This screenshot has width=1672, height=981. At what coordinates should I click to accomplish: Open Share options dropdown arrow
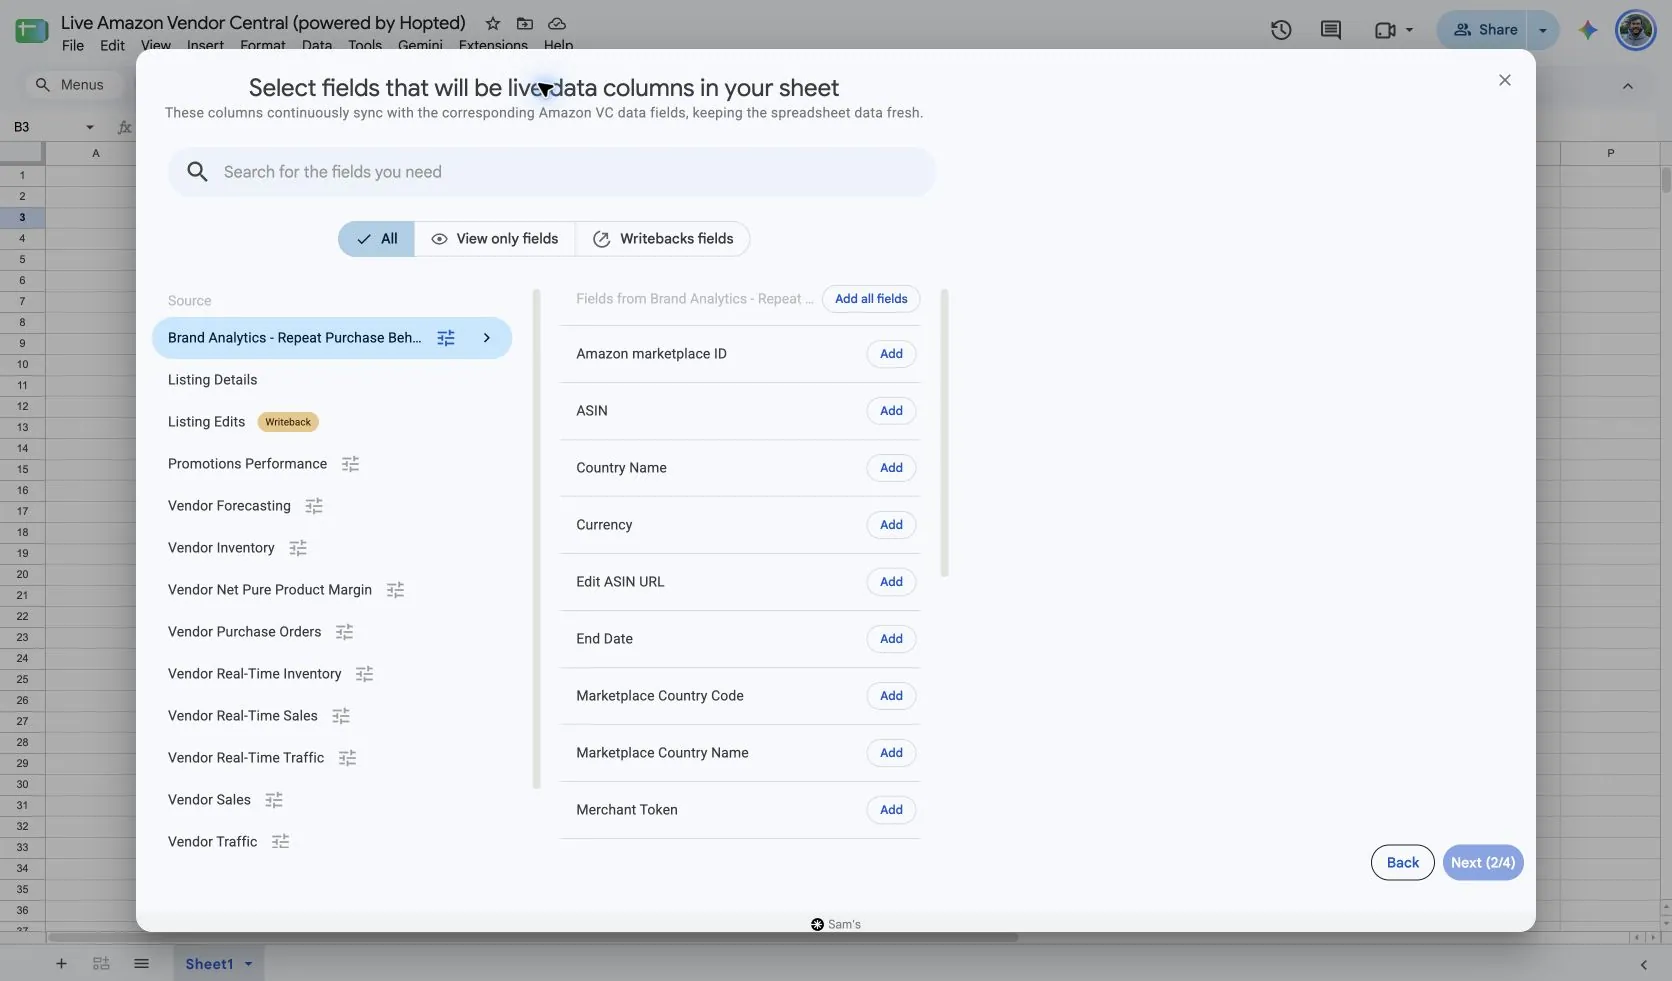pyautogui.click(x=1544, y=30)
